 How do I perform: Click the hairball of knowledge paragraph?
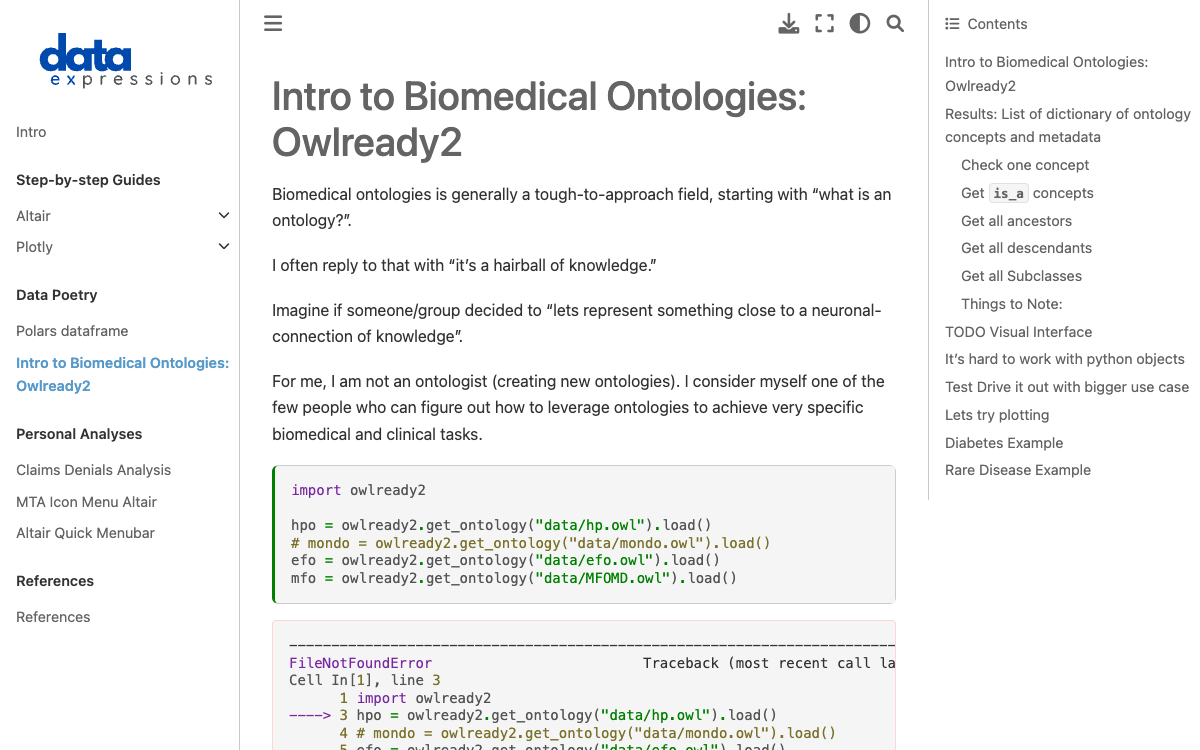(464, 266)
